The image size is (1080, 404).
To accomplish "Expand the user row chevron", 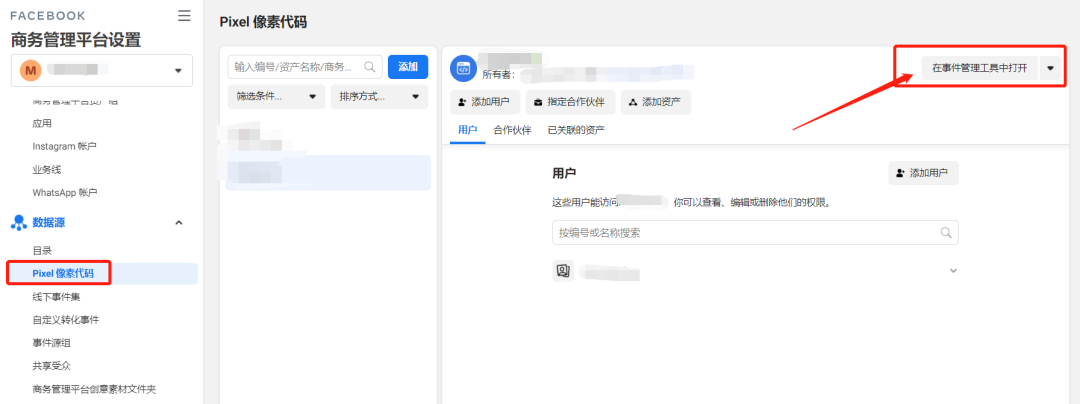I will [x=953, y=270].
